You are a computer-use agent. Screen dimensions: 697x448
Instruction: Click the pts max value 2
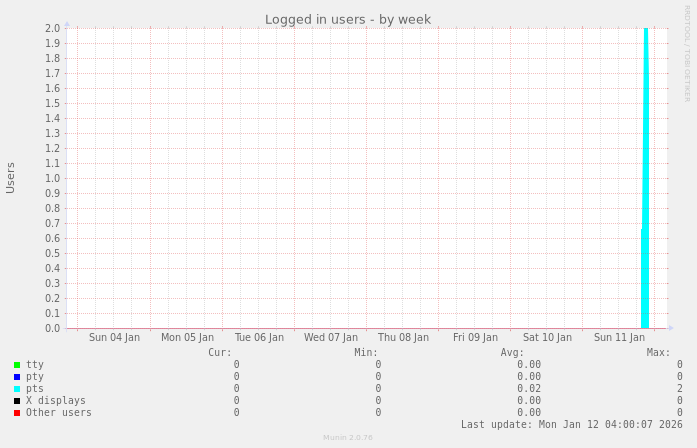point(680,388)
